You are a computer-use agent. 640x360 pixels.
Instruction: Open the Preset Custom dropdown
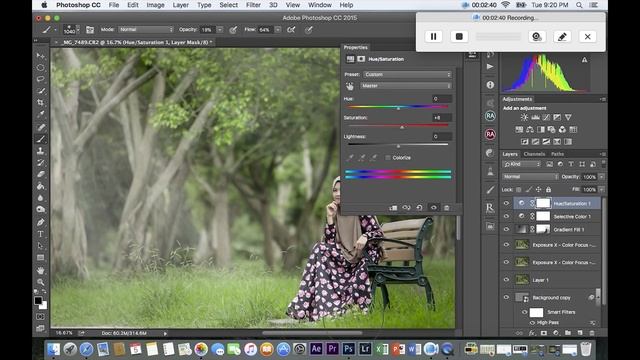(x=407, y=75)
